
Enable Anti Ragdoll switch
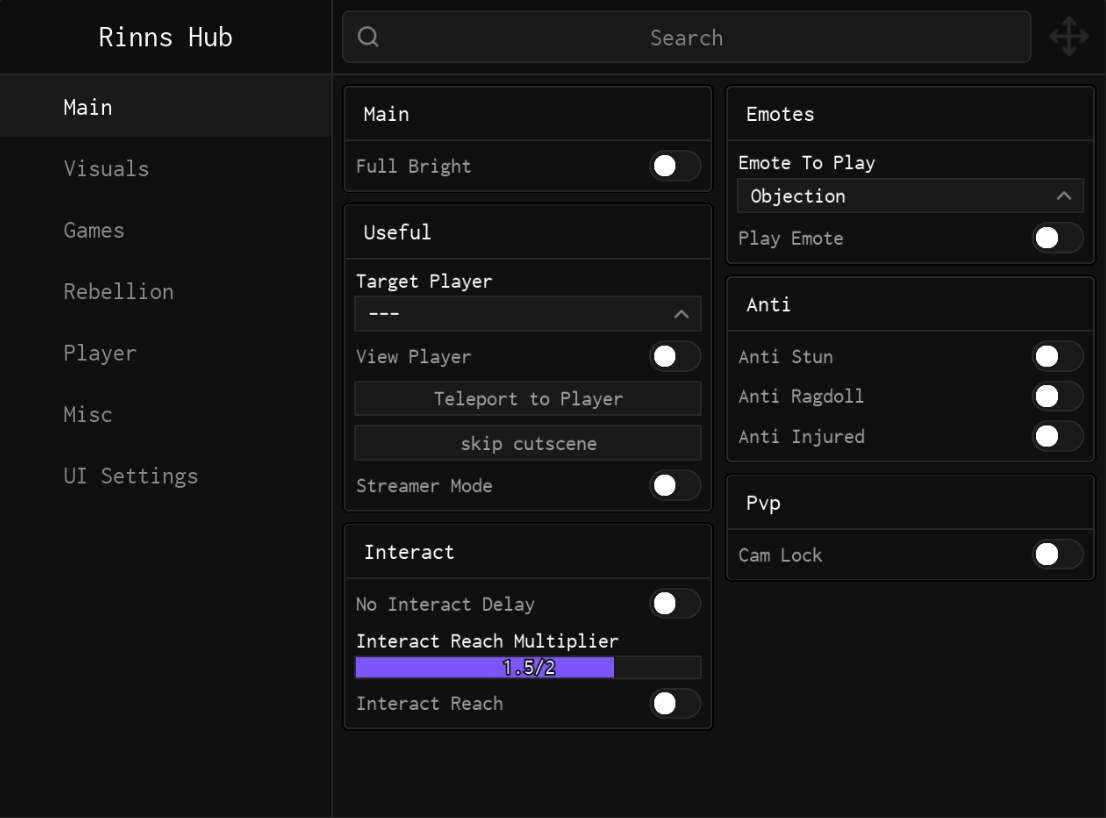point(1057,396)
